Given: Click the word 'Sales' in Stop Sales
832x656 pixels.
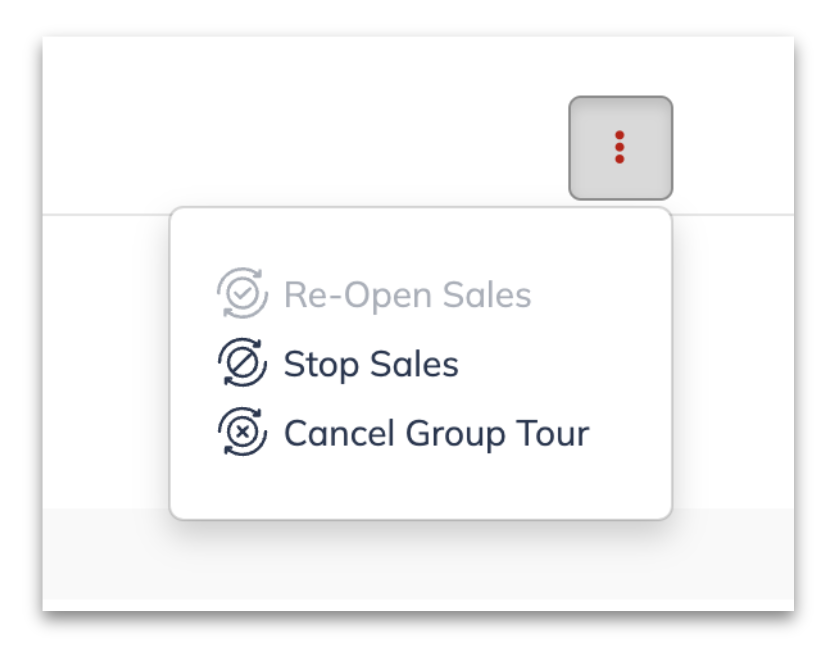Looking at the screenshot, I should (414, 364).
